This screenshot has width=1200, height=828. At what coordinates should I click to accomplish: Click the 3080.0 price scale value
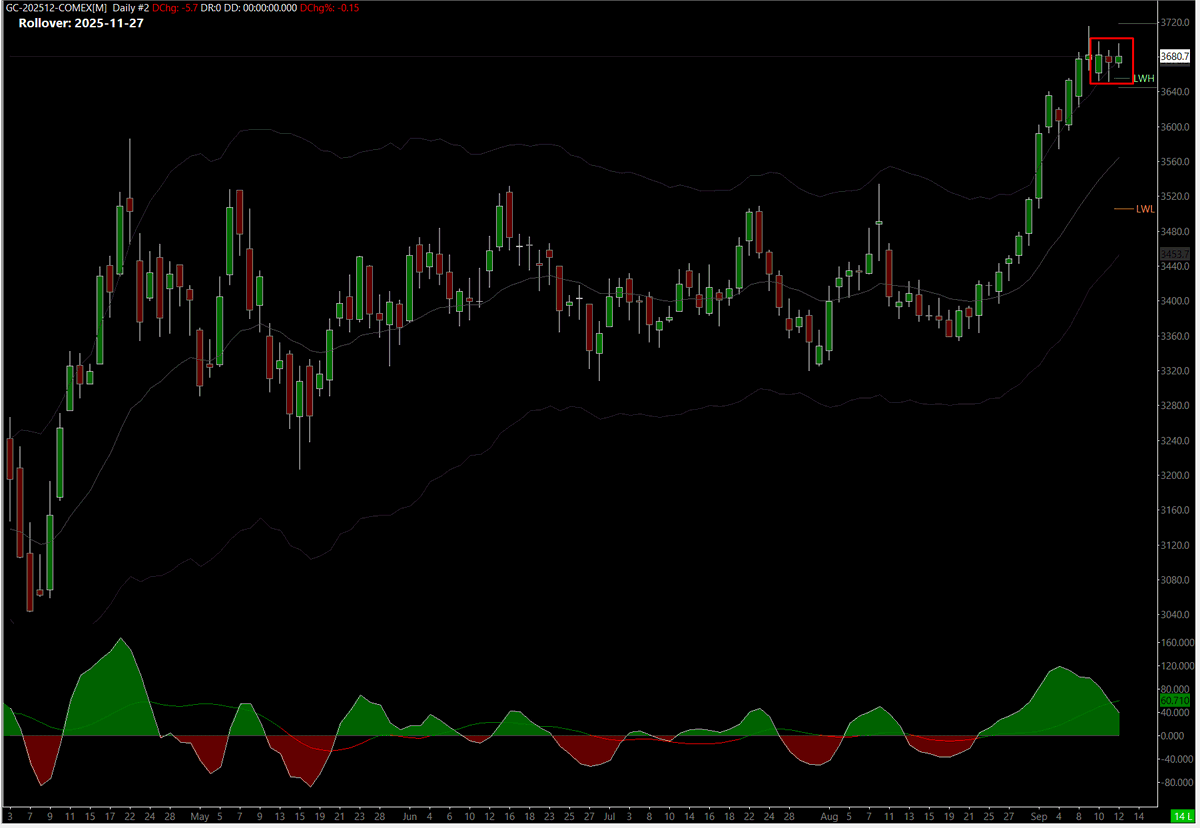1175,581
